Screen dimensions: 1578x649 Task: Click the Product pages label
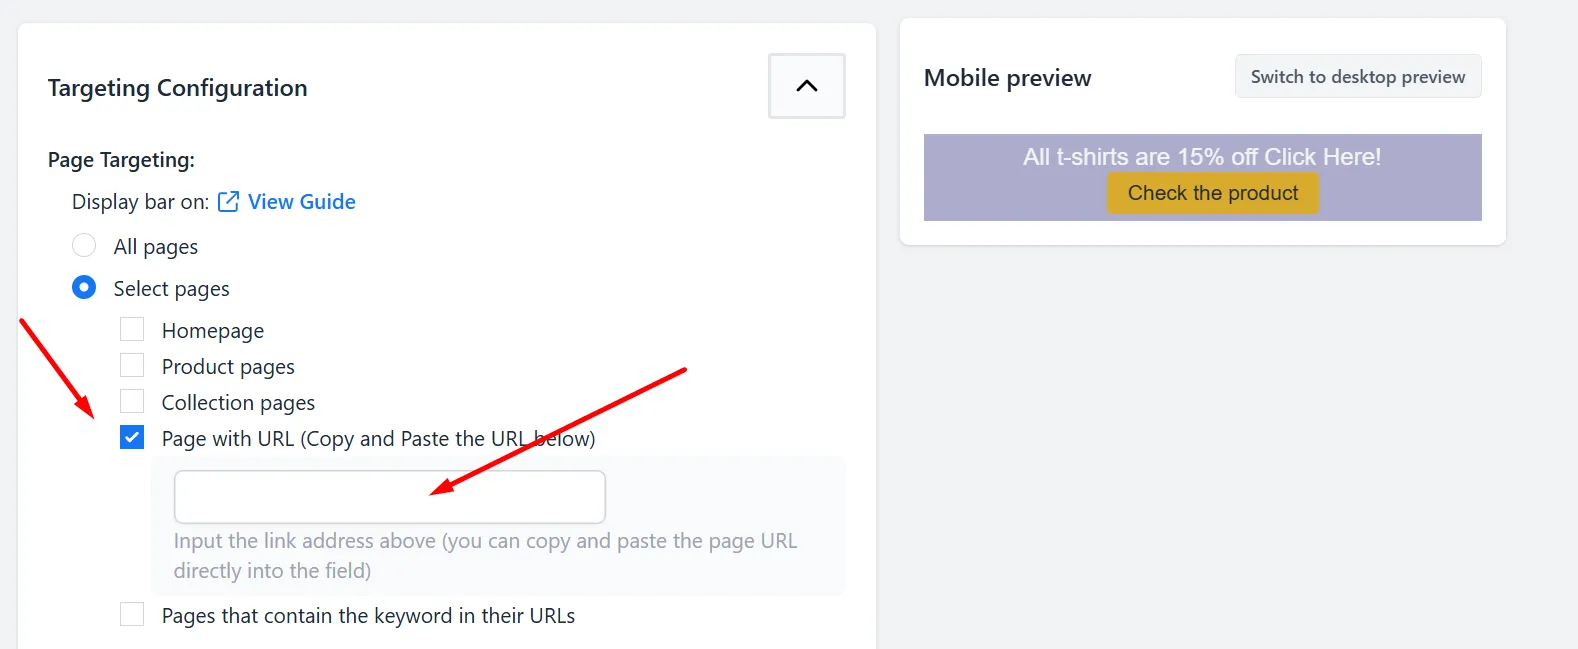click(228, 367)
